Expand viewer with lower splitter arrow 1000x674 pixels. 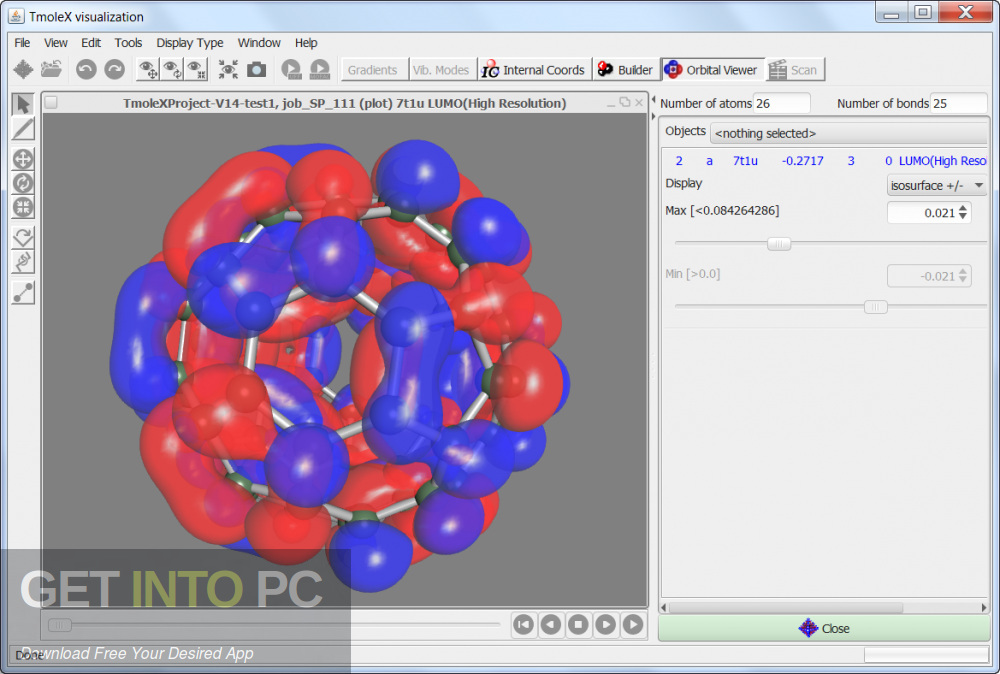[653, 117]
